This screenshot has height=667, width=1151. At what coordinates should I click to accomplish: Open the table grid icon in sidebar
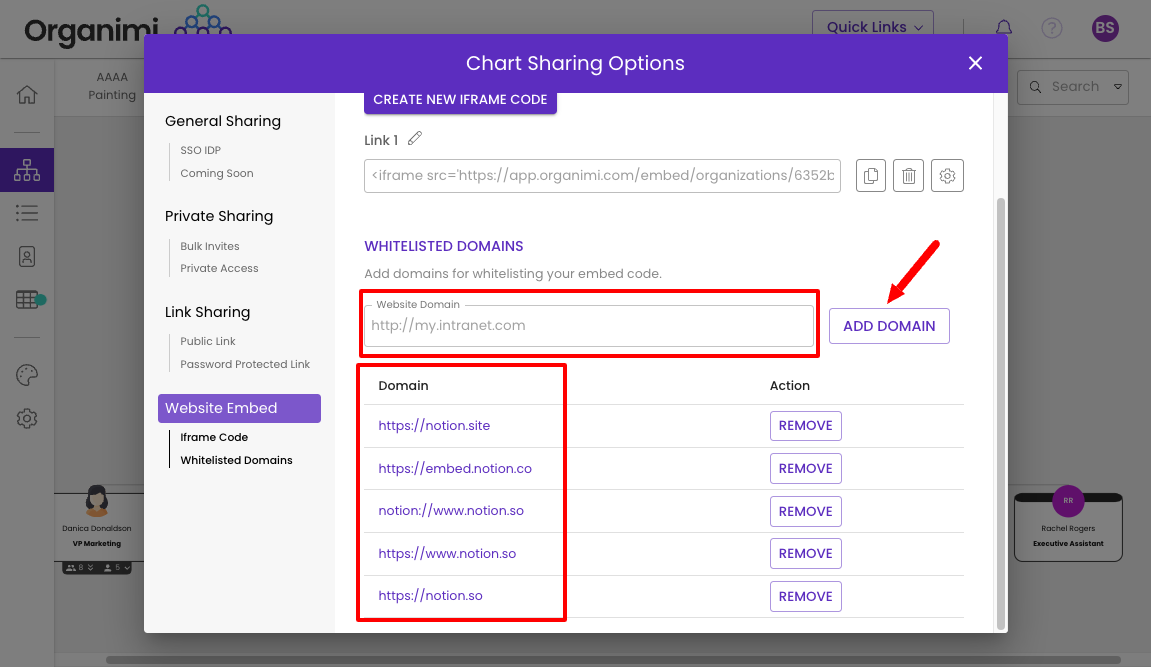[27, 299]
